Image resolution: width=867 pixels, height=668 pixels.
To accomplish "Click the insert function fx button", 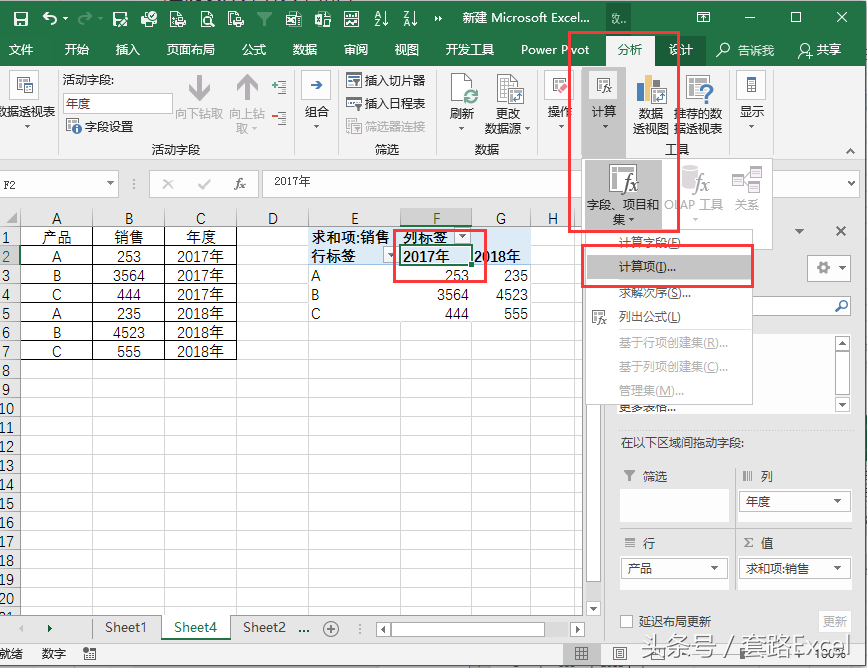I will click(239, 184).
